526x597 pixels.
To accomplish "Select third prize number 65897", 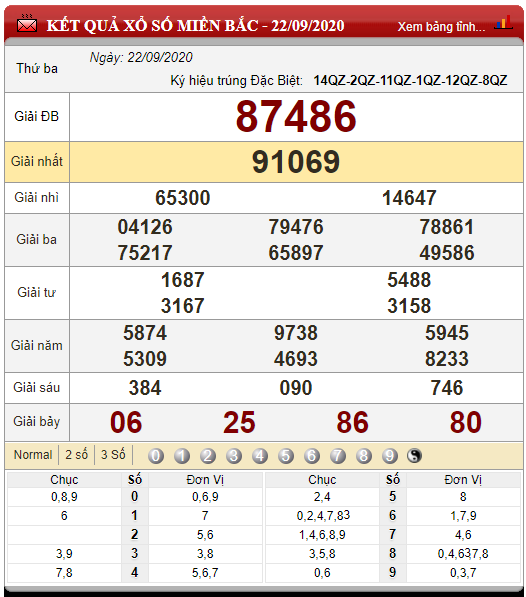I will pos(296,253).
